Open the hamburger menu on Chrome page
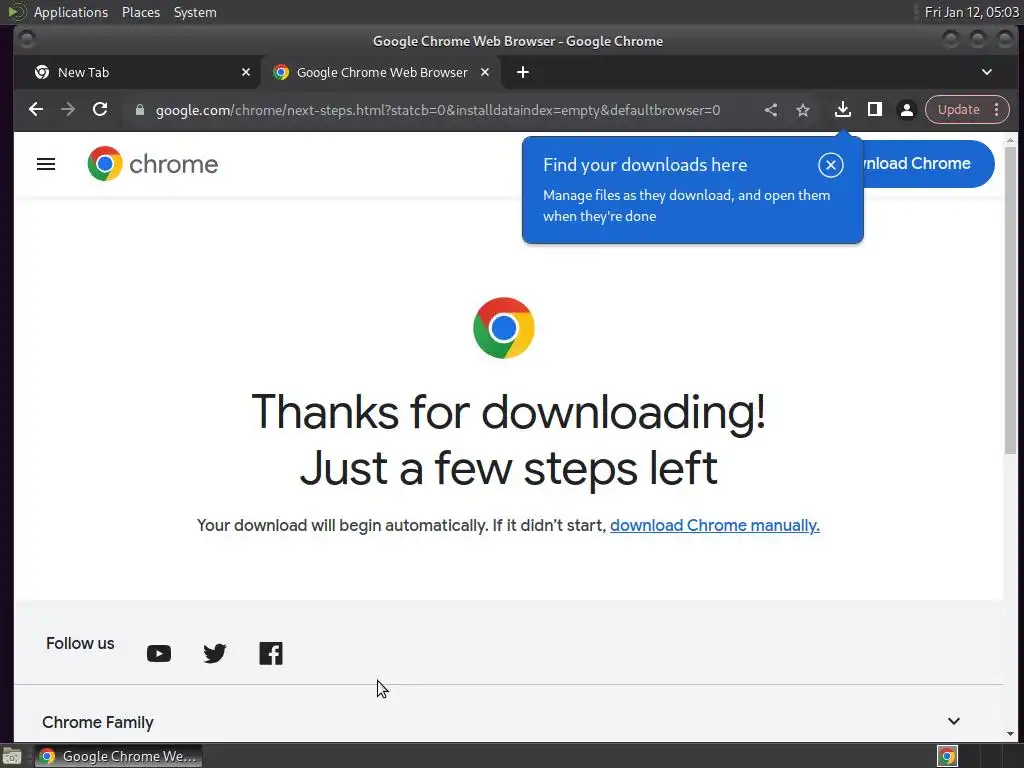 (46, 164)
